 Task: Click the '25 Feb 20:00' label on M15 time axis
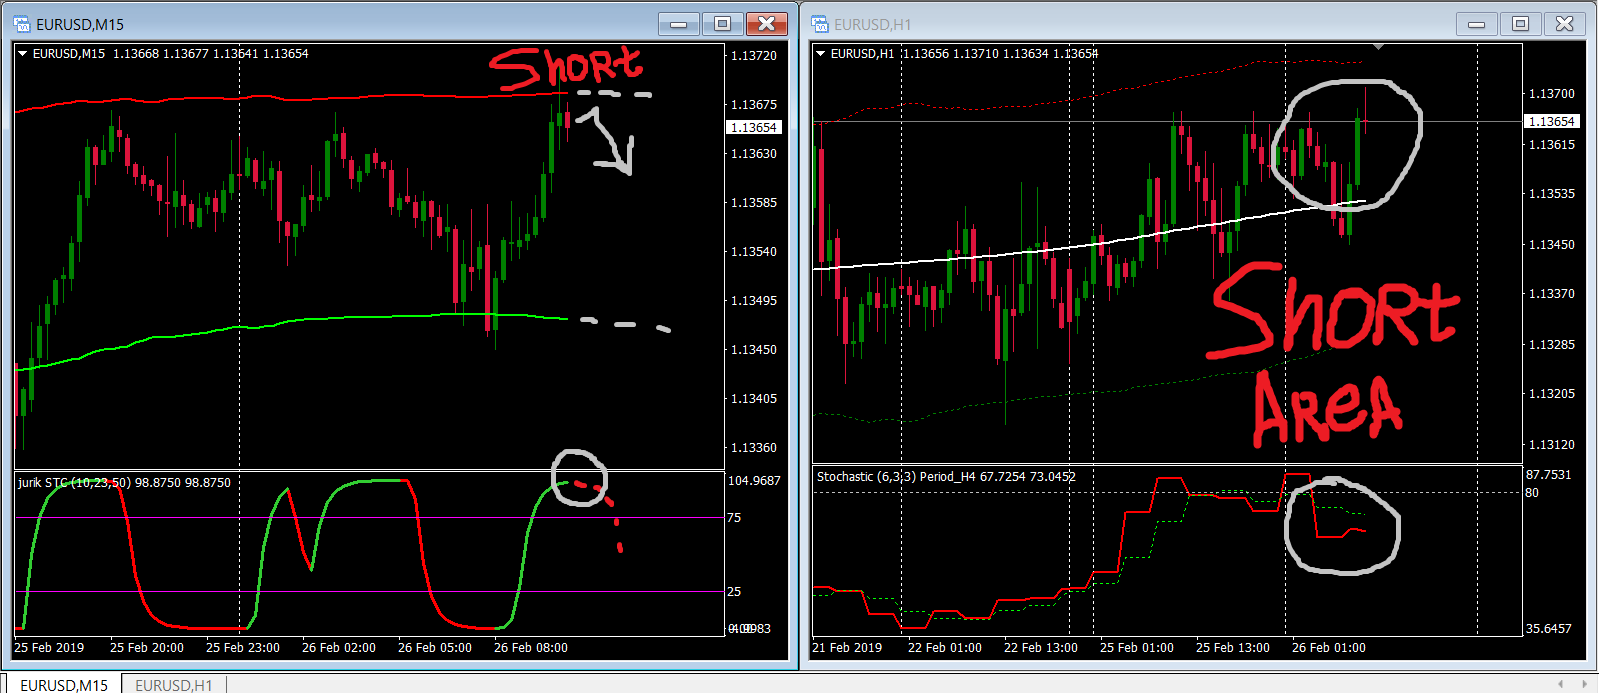pos(147,648)
